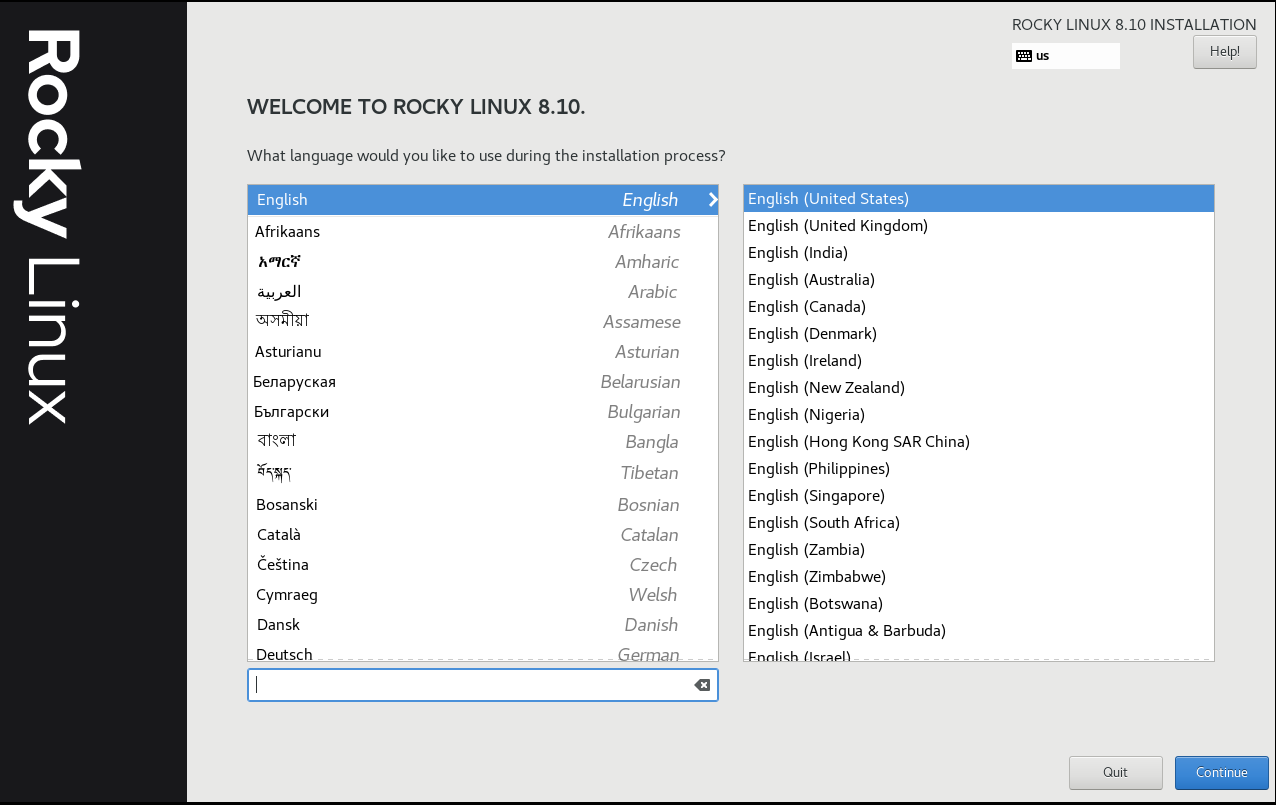Choose Čeština (Czech)
The image size is (1276, 805).
point(483,564)
